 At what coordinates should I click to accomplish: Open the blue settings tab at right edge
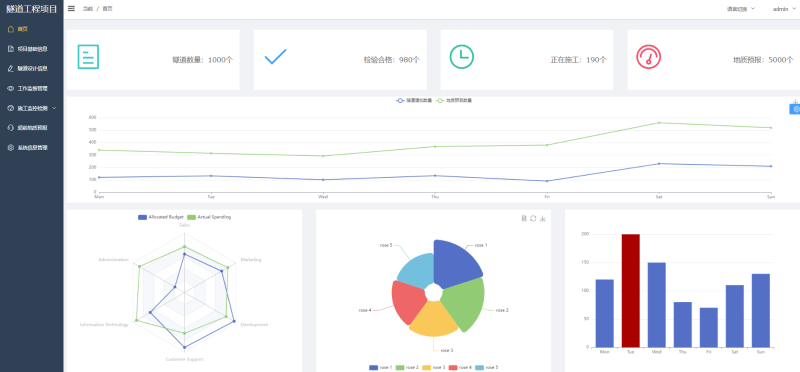[795, 109]
